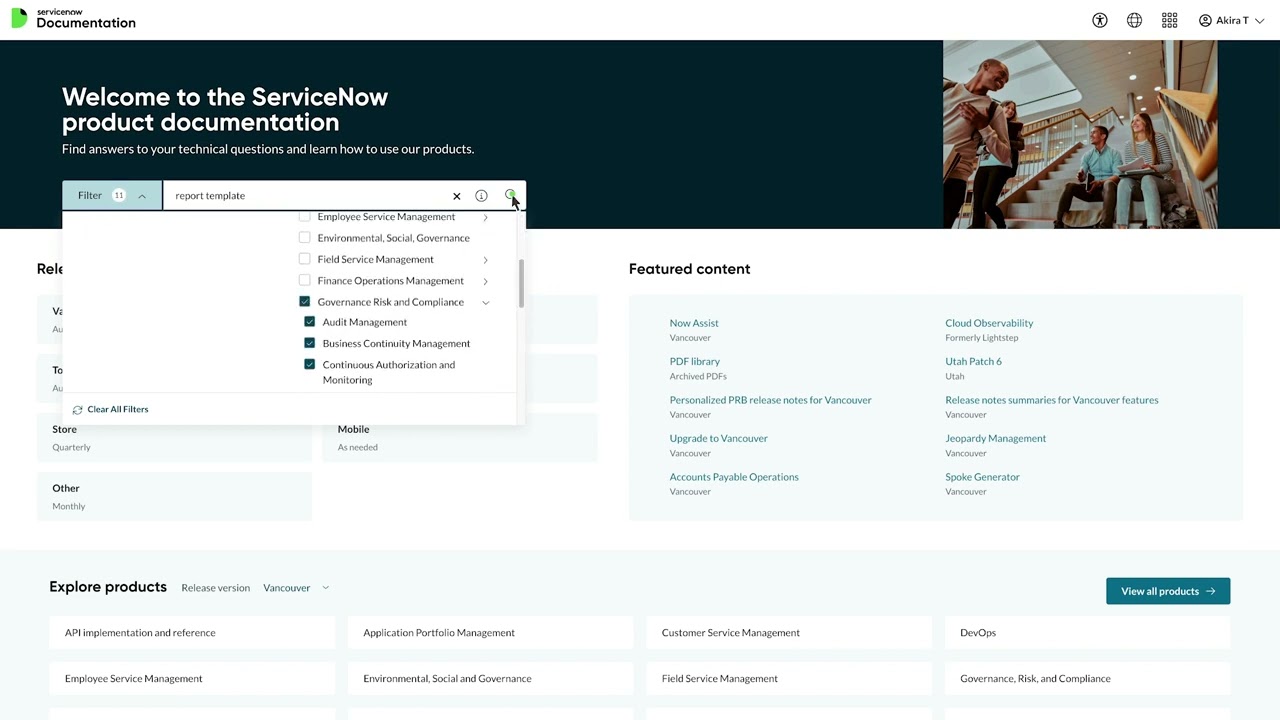Click the globe language selector icon
The height and width of the screenshot is (720, 1280).
[x=1134, y=20]
